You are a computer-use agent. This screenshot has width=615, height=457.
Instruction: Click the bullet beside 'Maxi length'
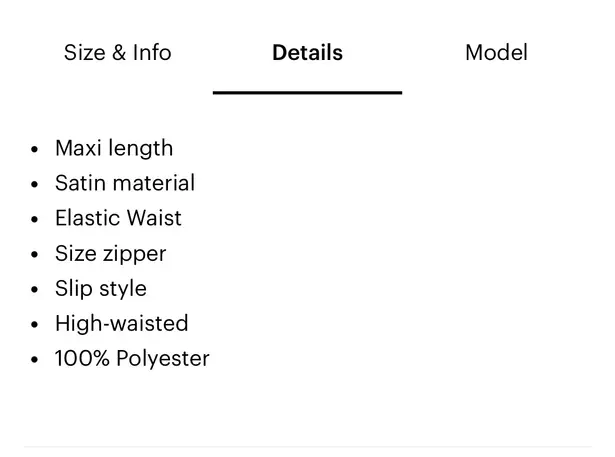click(x=35, y=150)
